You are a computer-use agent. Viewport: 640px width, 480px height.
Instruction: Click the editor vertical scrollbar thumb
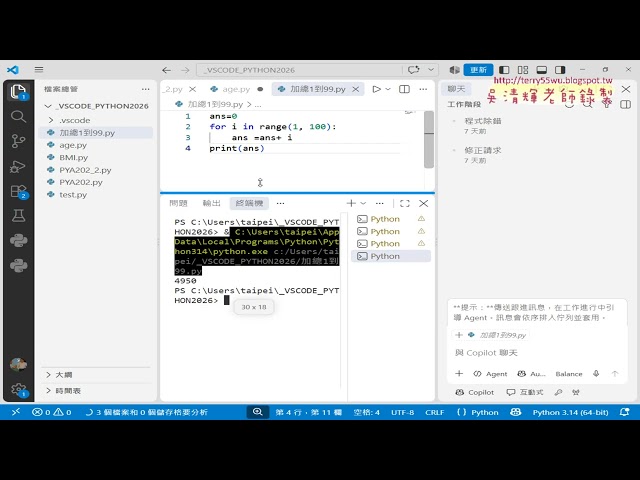point(429,139)
